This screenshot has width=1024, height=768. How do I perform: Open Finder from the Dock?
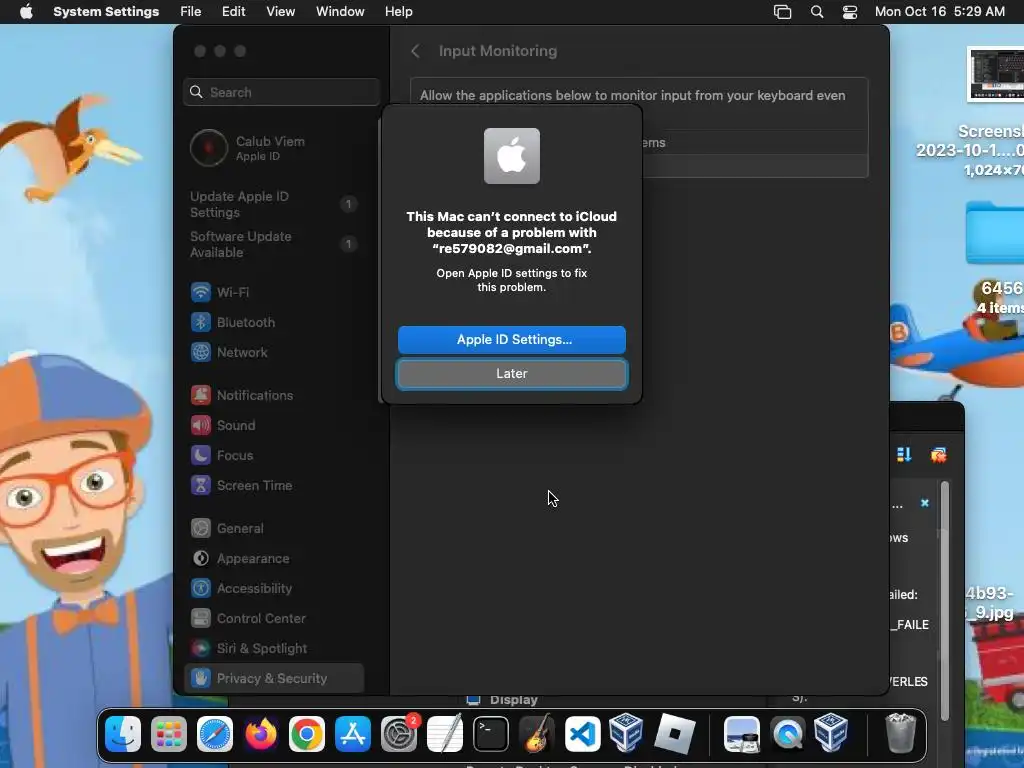click(123, 733)
